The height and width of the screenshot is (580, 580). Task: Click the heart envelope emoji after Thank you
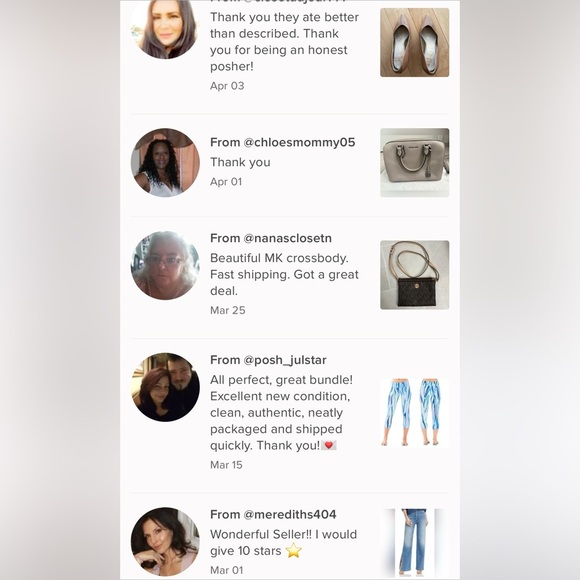coord(328,445)
